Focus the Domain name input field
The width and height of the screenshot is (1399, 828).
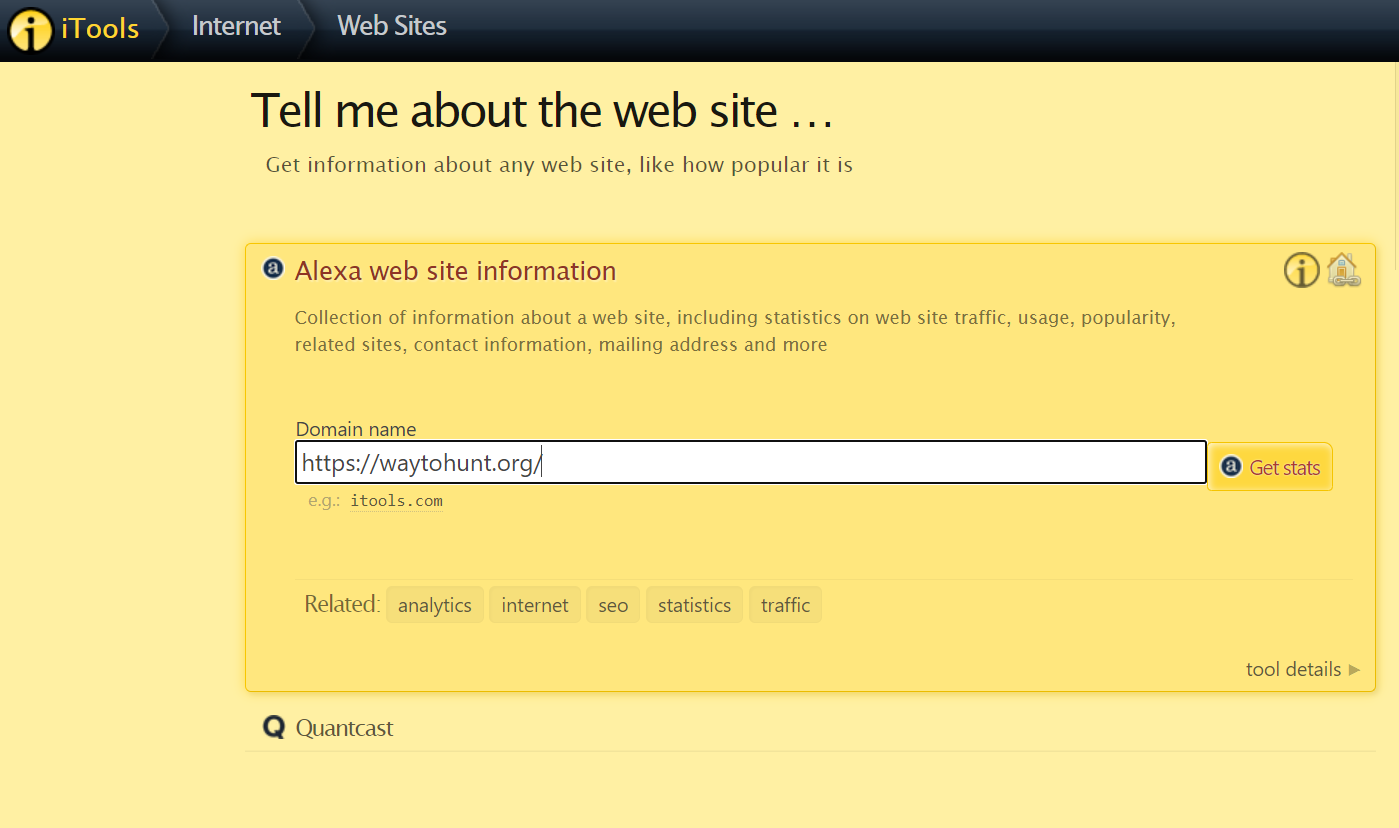pyautogui.click(x=751, y=463)
